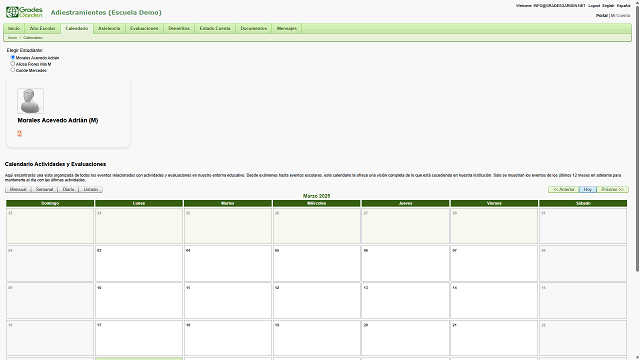Click the Grades Garden logo
The height and width of the screenshot is (360, 640).
[x=24, y=12]
